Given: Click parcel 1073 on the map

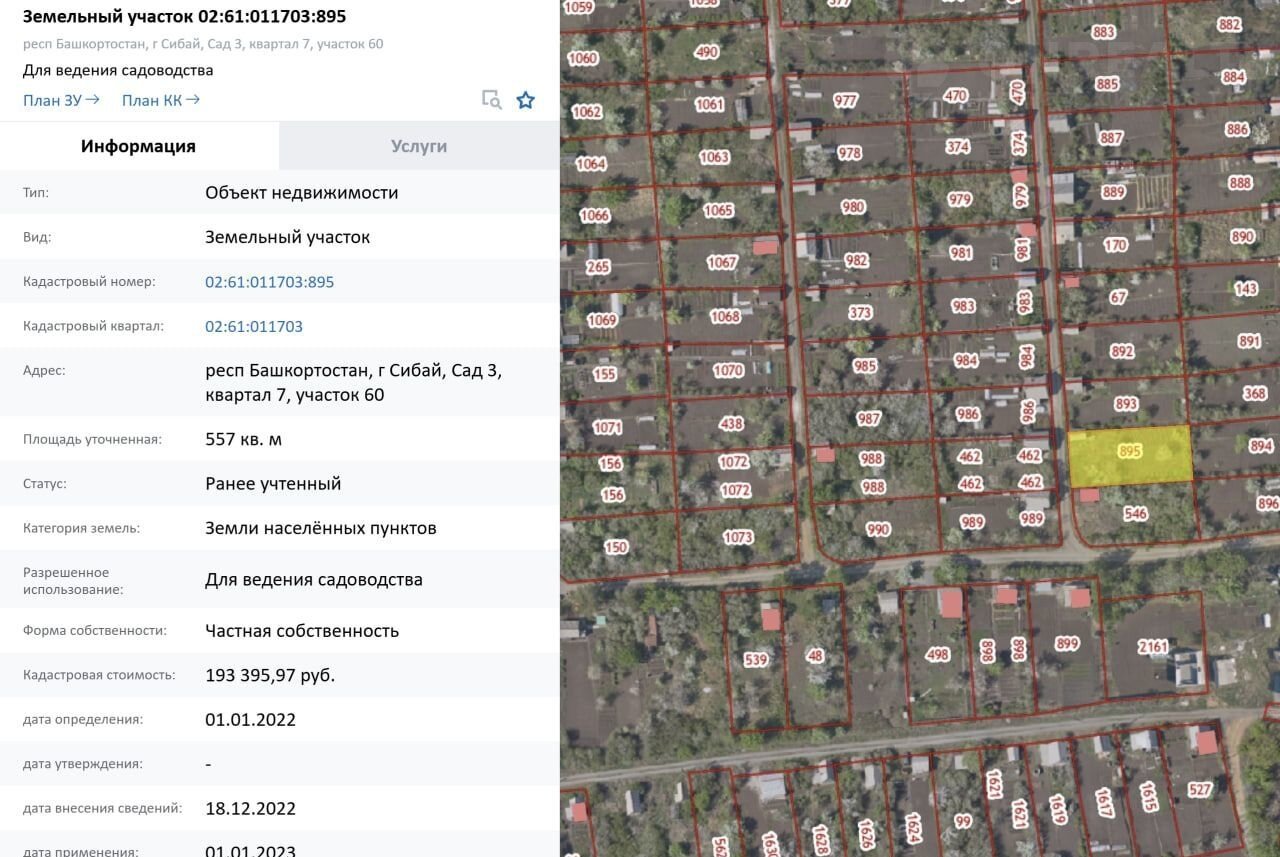Looking at the screenshot, I should (737, 537).
